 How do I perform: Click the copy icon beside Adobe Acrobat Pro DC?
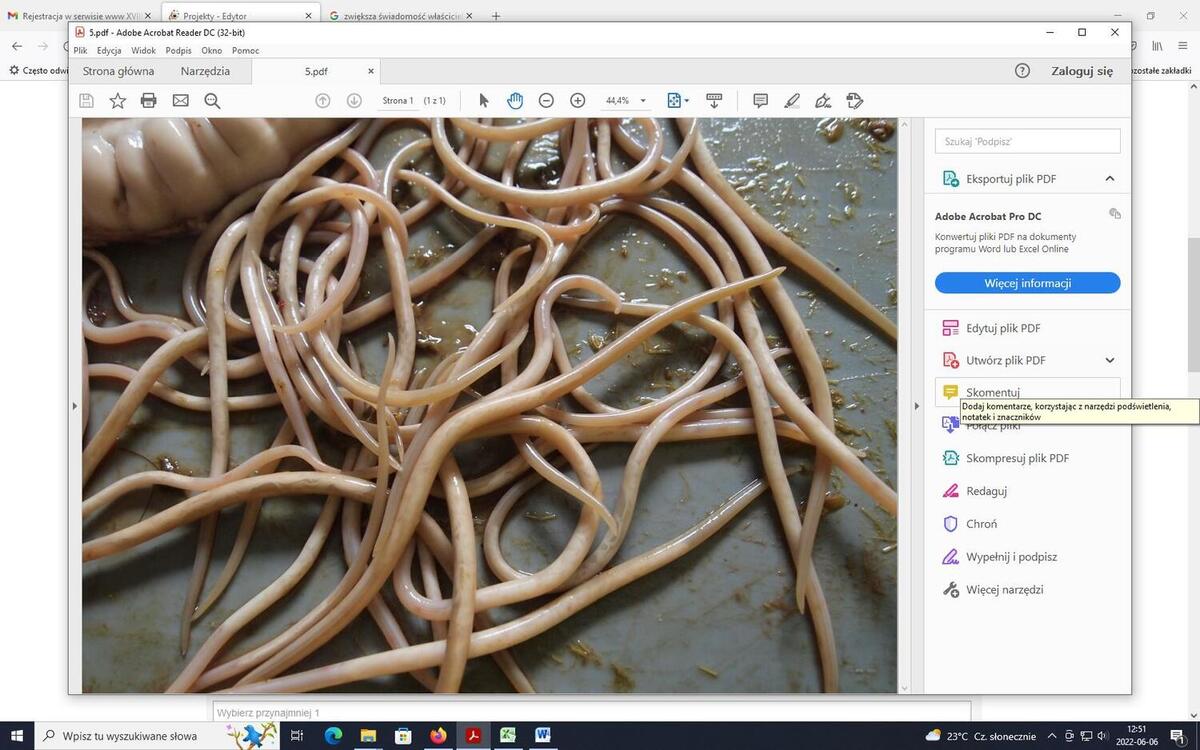[1114, 214]
